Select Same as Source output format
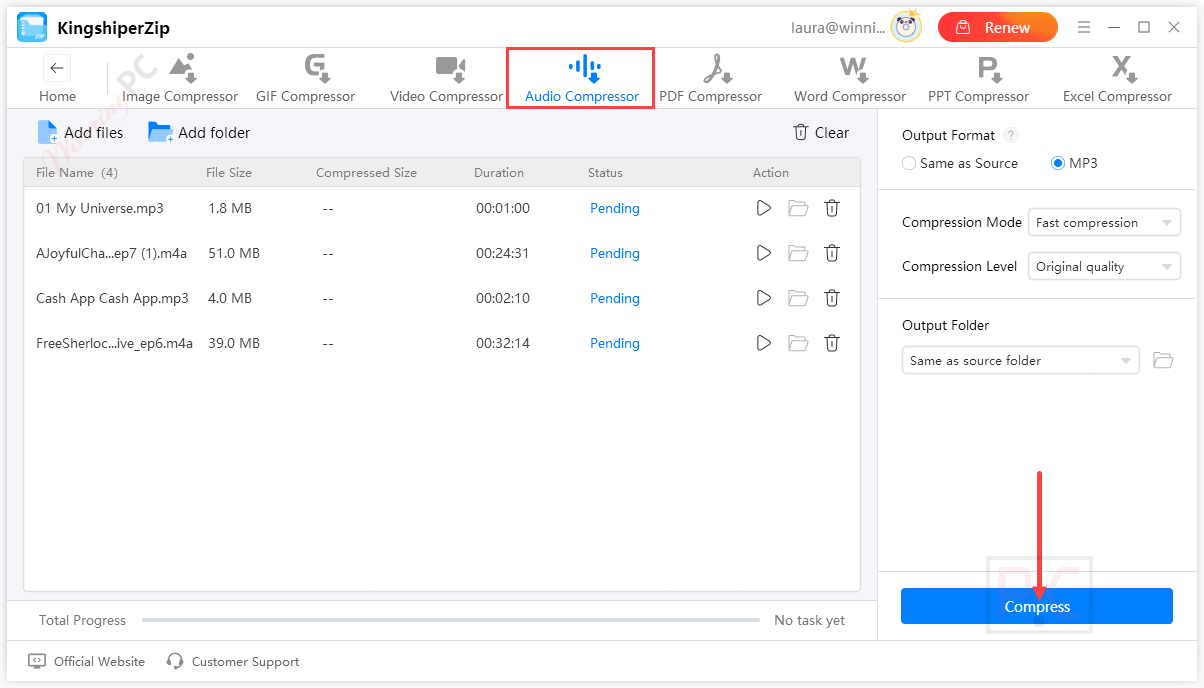 (x=960, y=163)
